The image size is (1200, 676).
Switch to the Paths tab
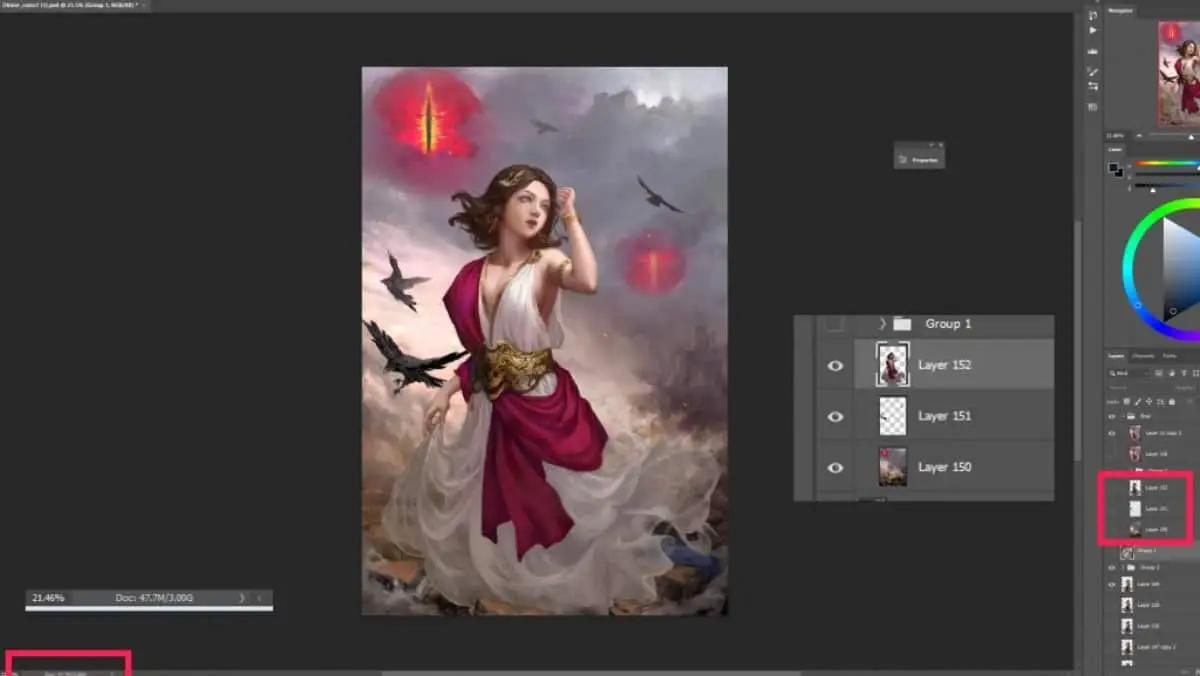pyautogui.click(x=1170, y=355)
